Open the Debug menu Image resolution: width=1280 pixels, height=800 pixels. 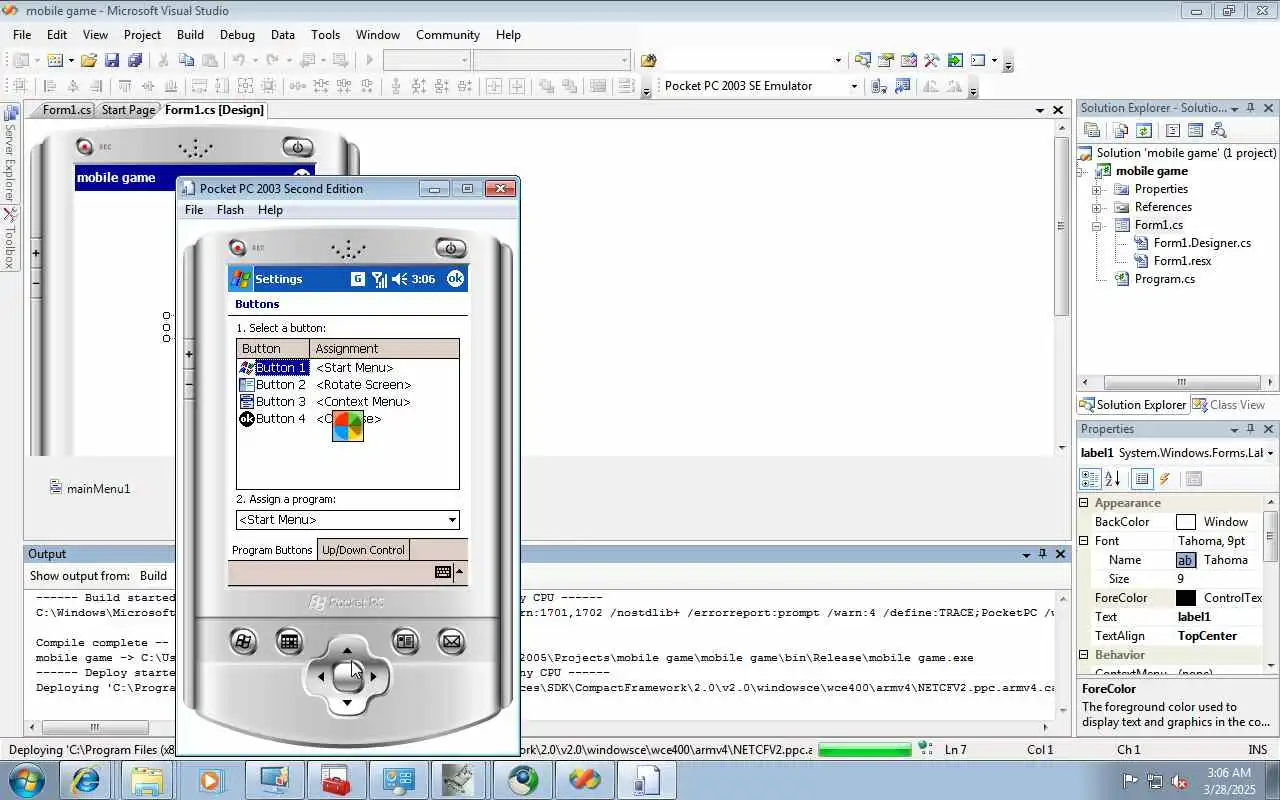(x=237, y=34)
